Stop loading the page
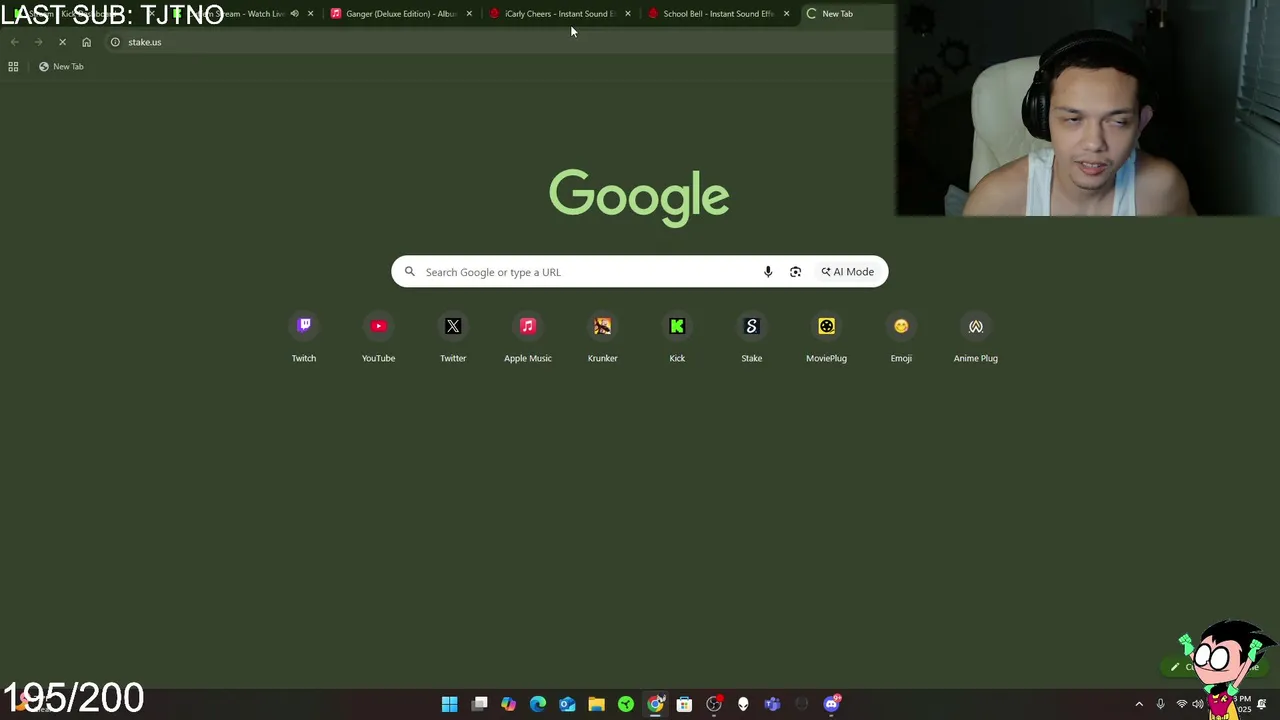Viewport: 1280px width, 720px height. [62, 42]
